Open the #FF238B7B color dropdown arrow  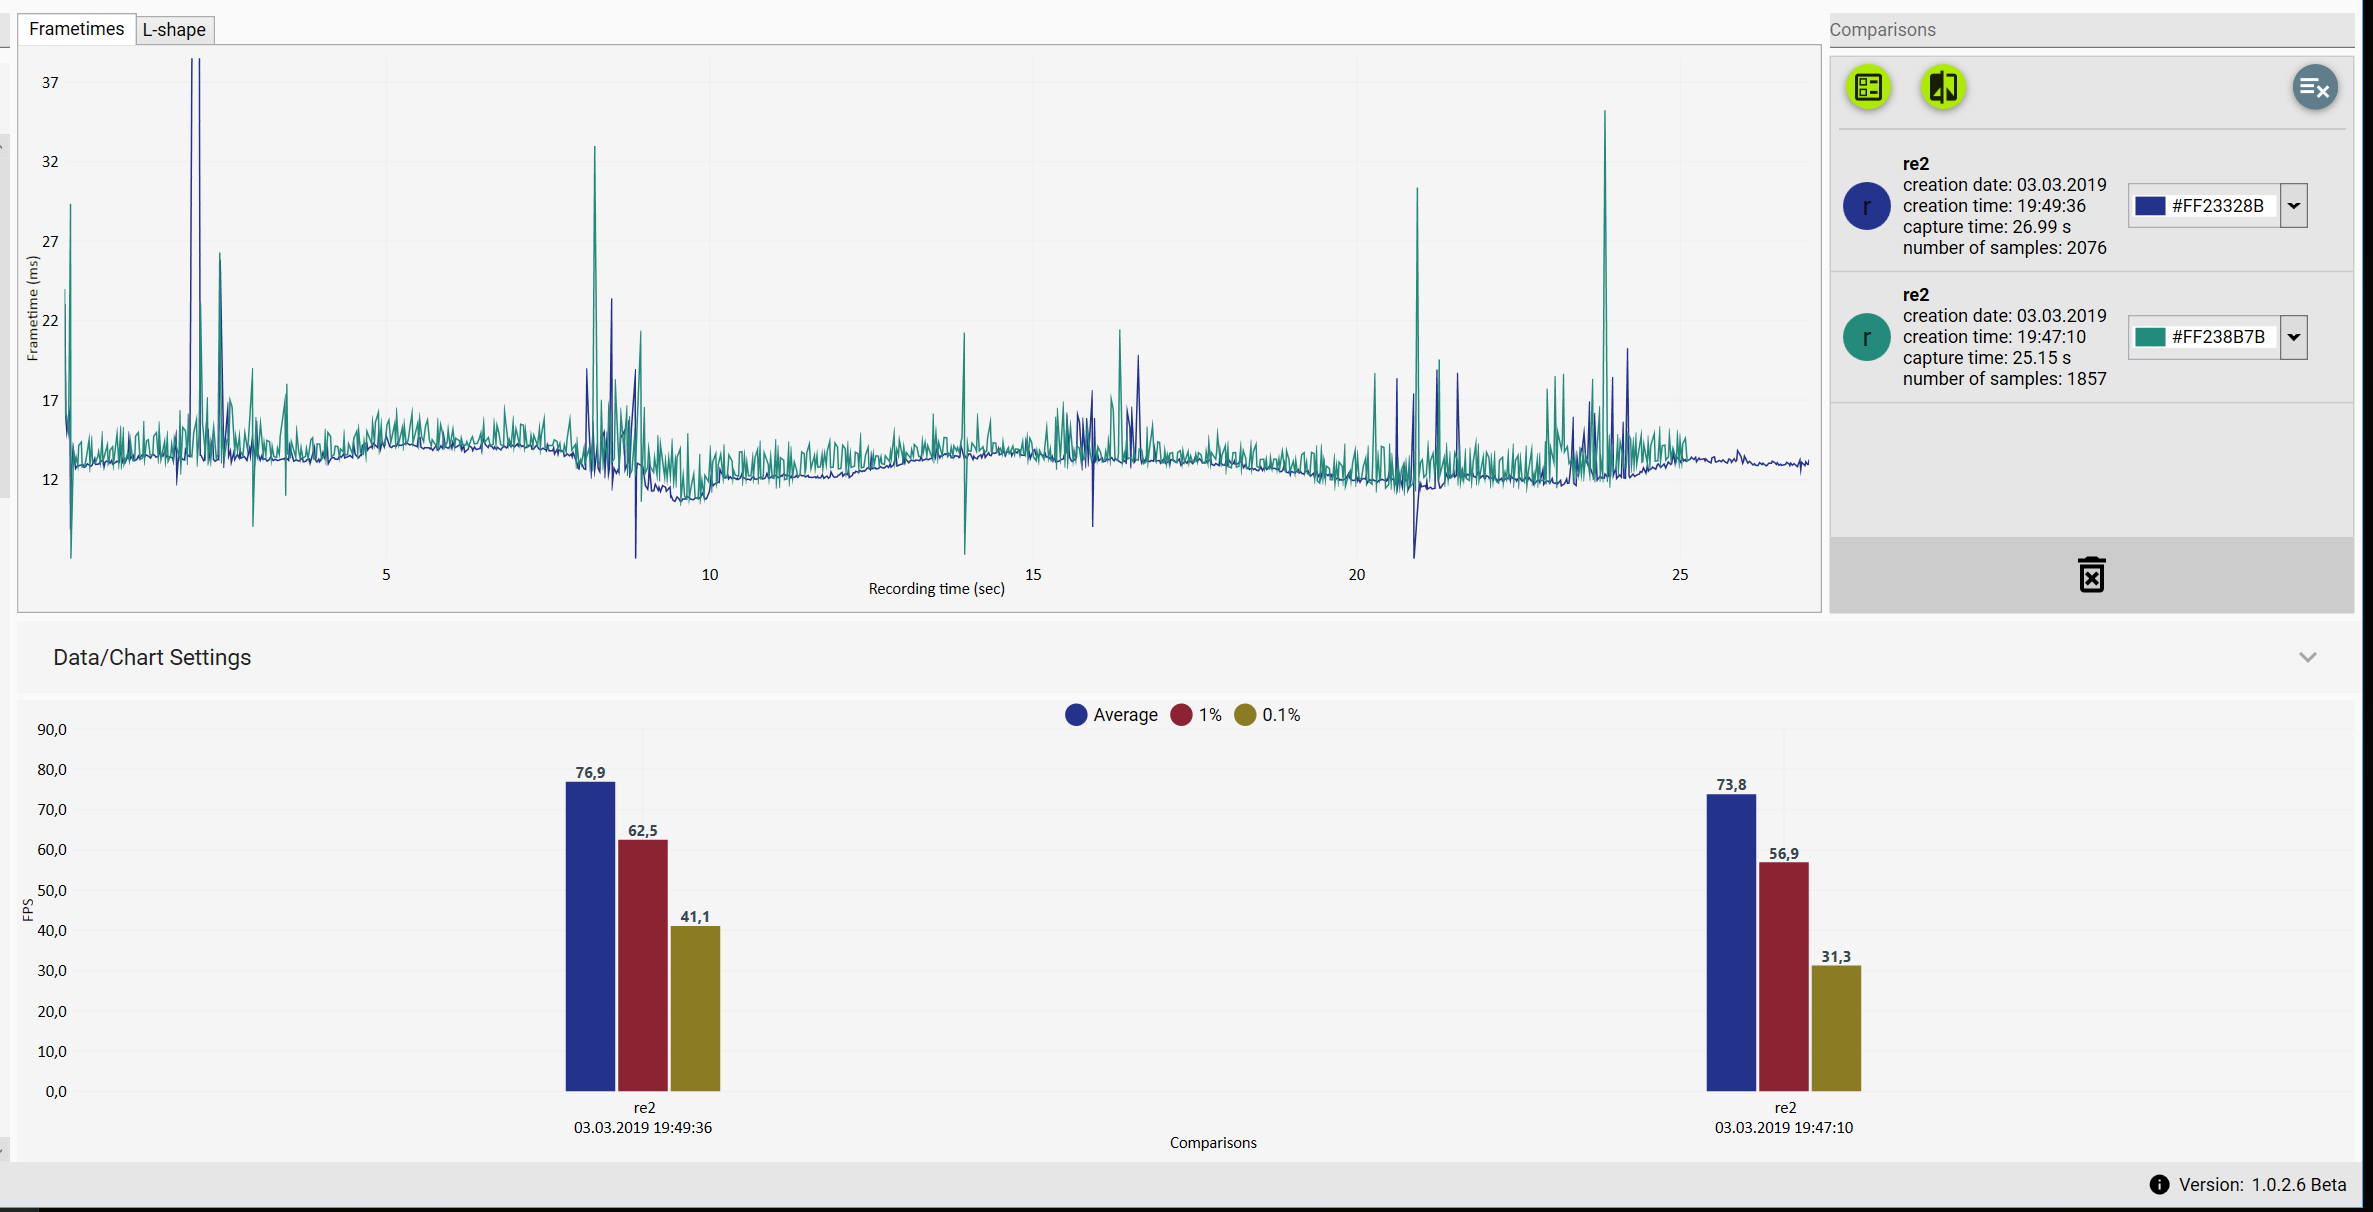(x=2294, y=337)
